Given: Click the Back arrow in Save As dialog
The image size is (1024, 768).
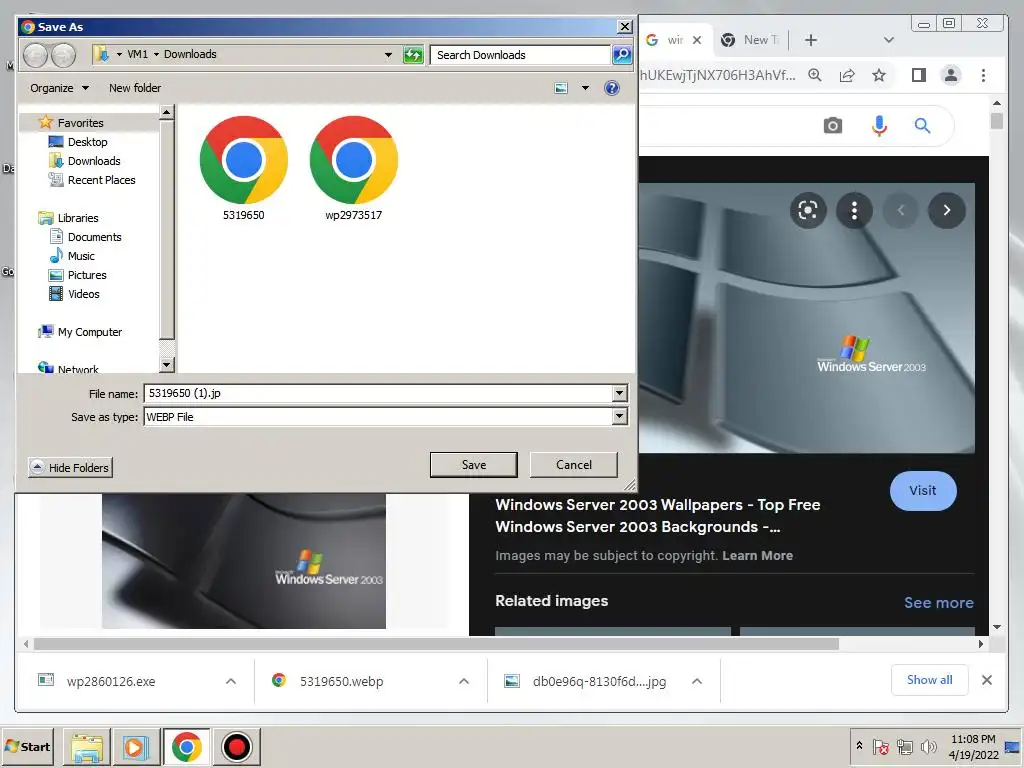Looking at the screenshot, I should point(36,55).
